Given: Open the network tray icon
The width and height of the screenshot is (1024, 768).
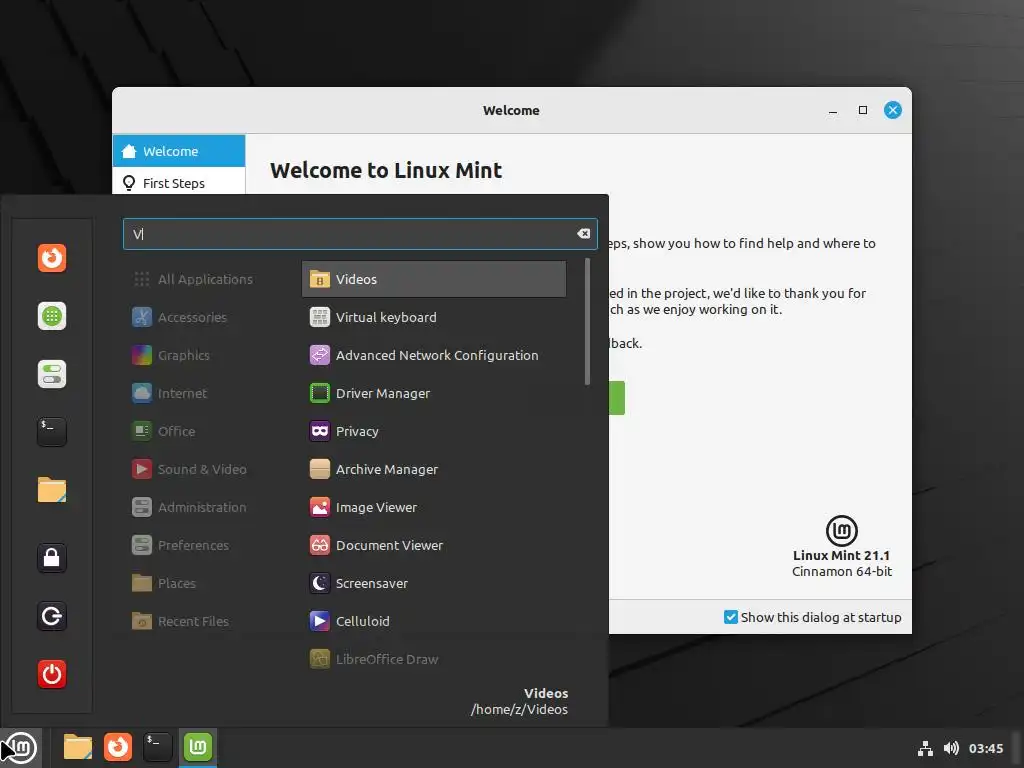Looking at the screenshot, I should coord(925,748).
